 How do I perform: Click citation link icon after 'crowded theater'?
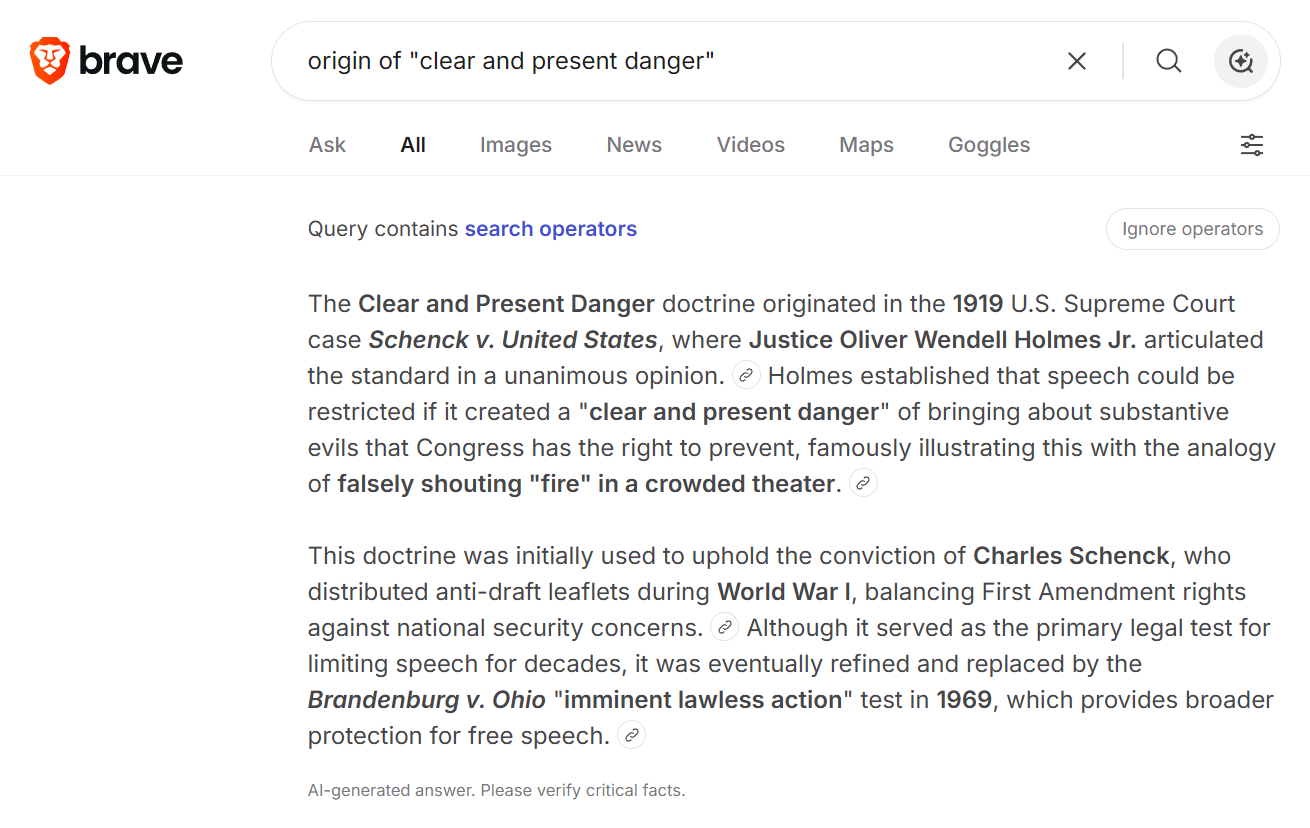pos(863,484)
